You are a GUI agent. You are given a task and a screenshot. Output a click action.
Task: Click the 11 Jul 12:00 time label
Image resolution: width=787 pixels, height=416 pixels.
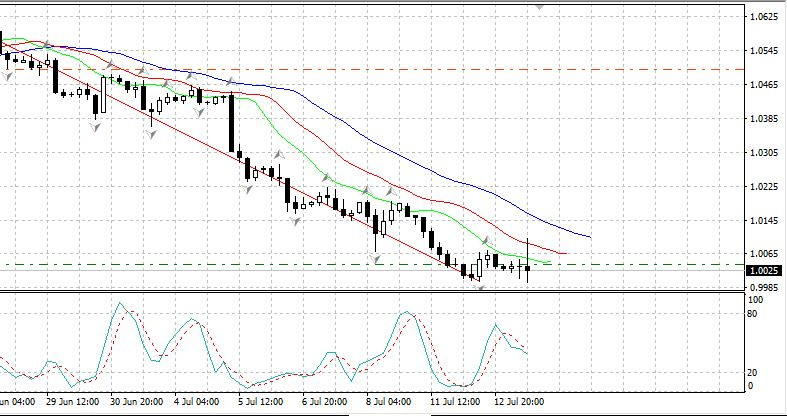[x=455, y=402]
